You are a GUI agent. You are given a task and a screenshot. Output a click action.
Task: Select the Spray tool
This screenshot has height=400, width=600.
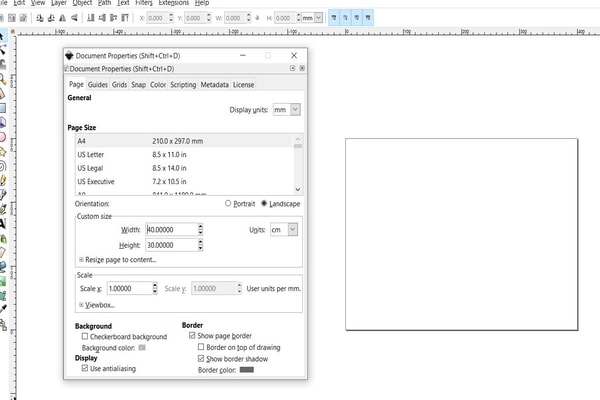pos(3,239)
